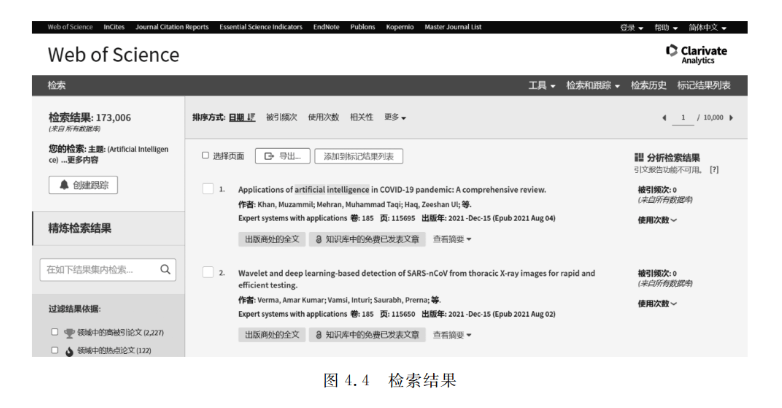Expand 使用次数 for result 2
The width and height of the screenshot is (782, 408).
click(x=657, y=303)
